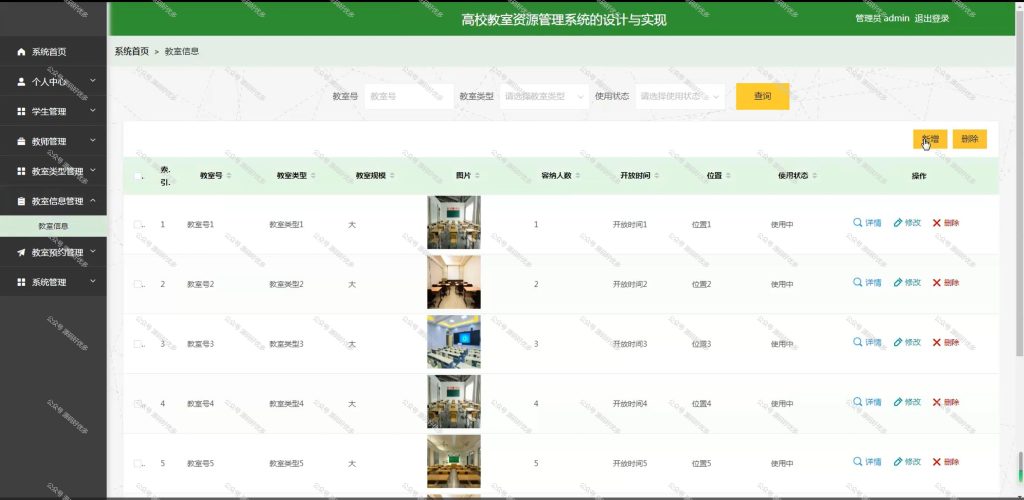Open 教室预约管理 menu in sidebar

click(x=54, y=253)
